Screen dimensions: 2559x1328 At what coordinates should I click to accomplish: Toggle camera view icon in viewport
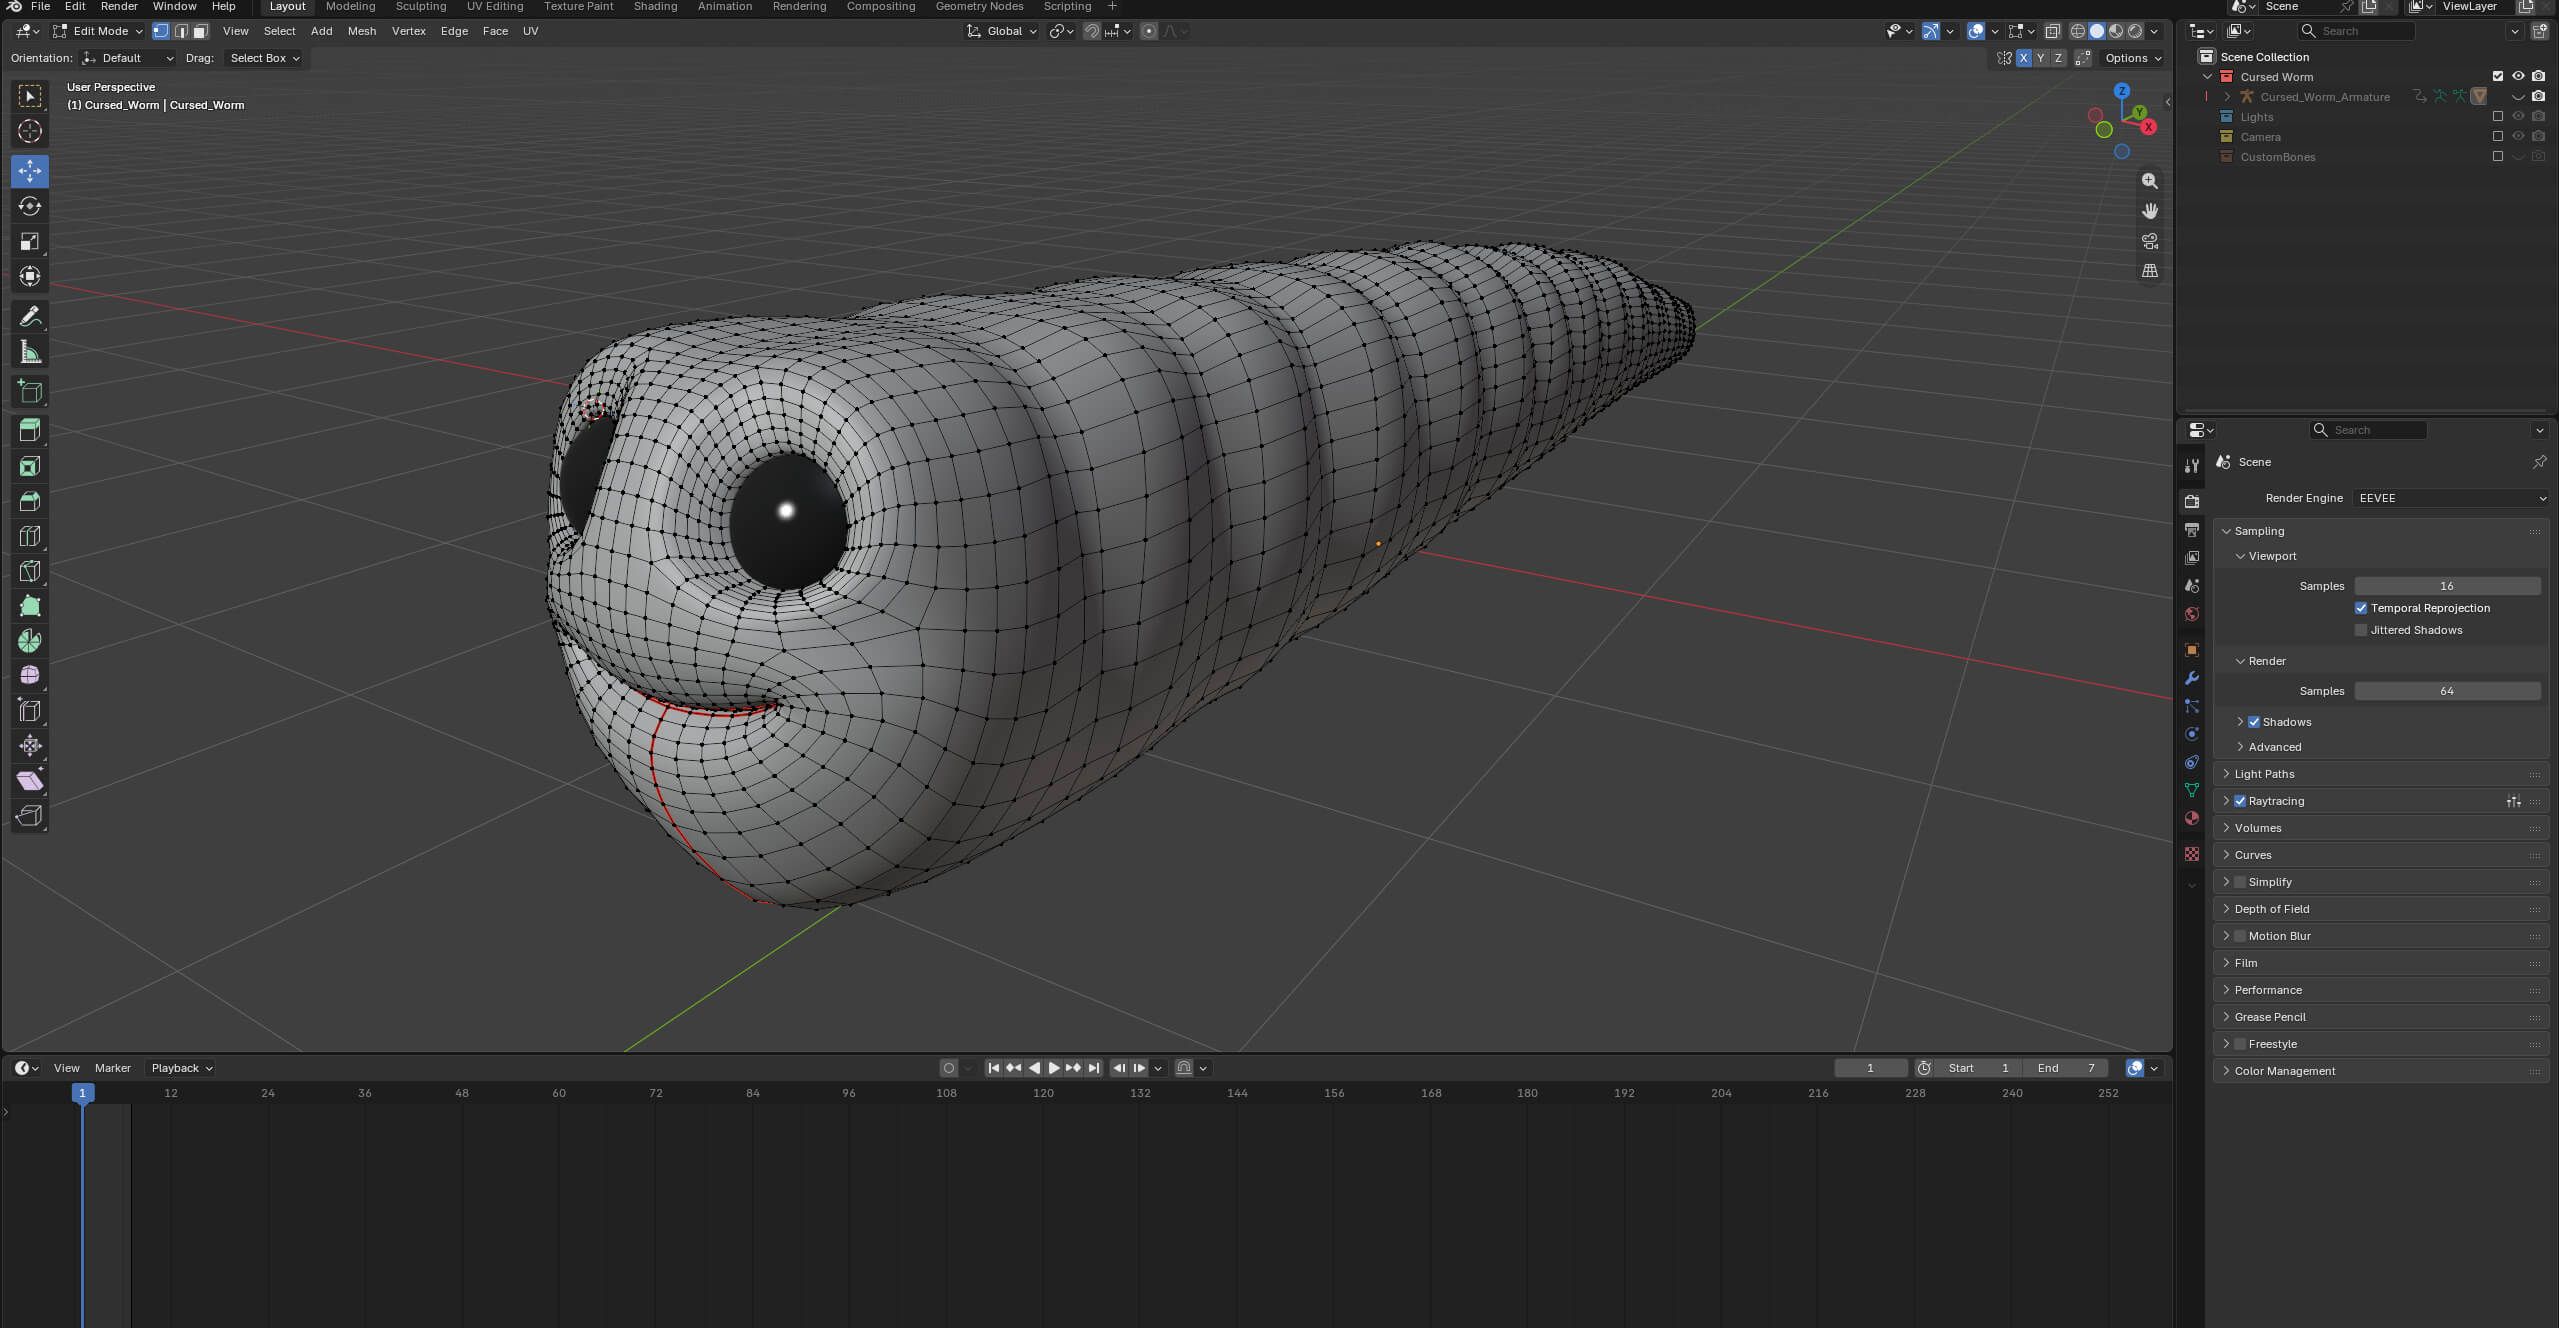point(2149,241)
